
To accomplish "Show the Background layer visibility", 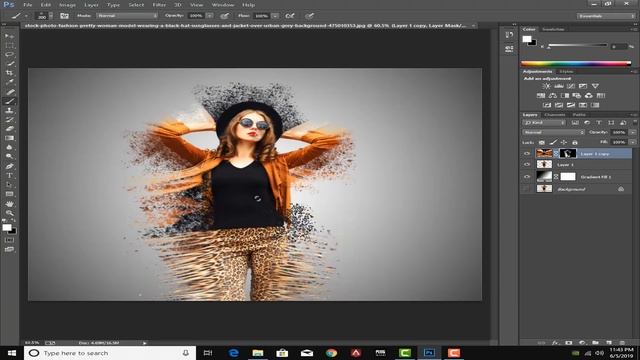I will coord(527,189).
